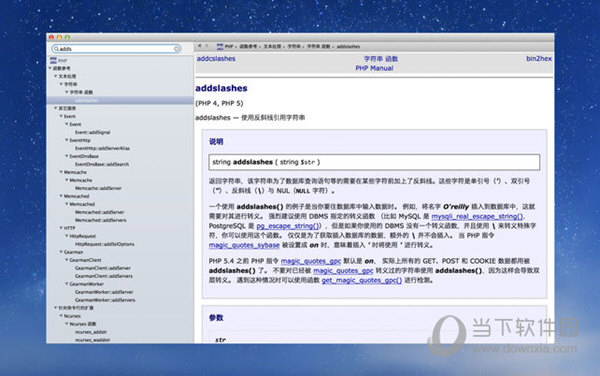
Task: Collapse the HttpRequest tree node
Action: 67,236
